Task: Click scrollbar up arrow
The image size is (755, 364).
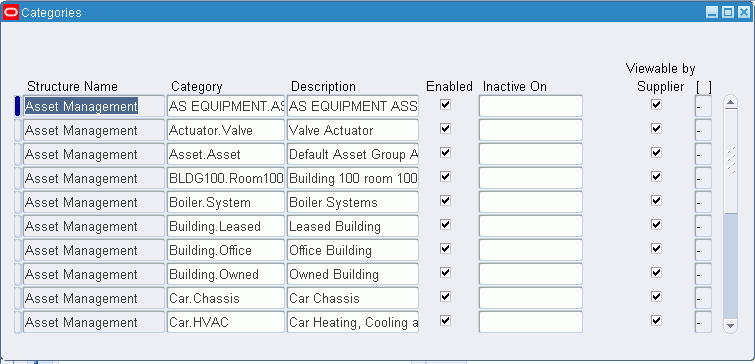Action: 730,102
